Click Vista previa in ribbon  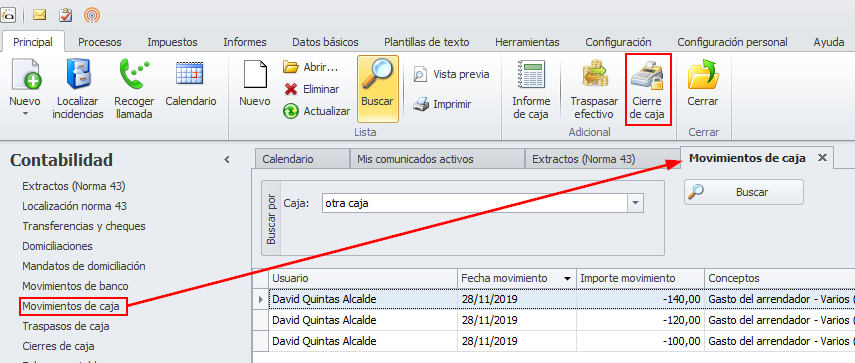click(x=451, y=74)
